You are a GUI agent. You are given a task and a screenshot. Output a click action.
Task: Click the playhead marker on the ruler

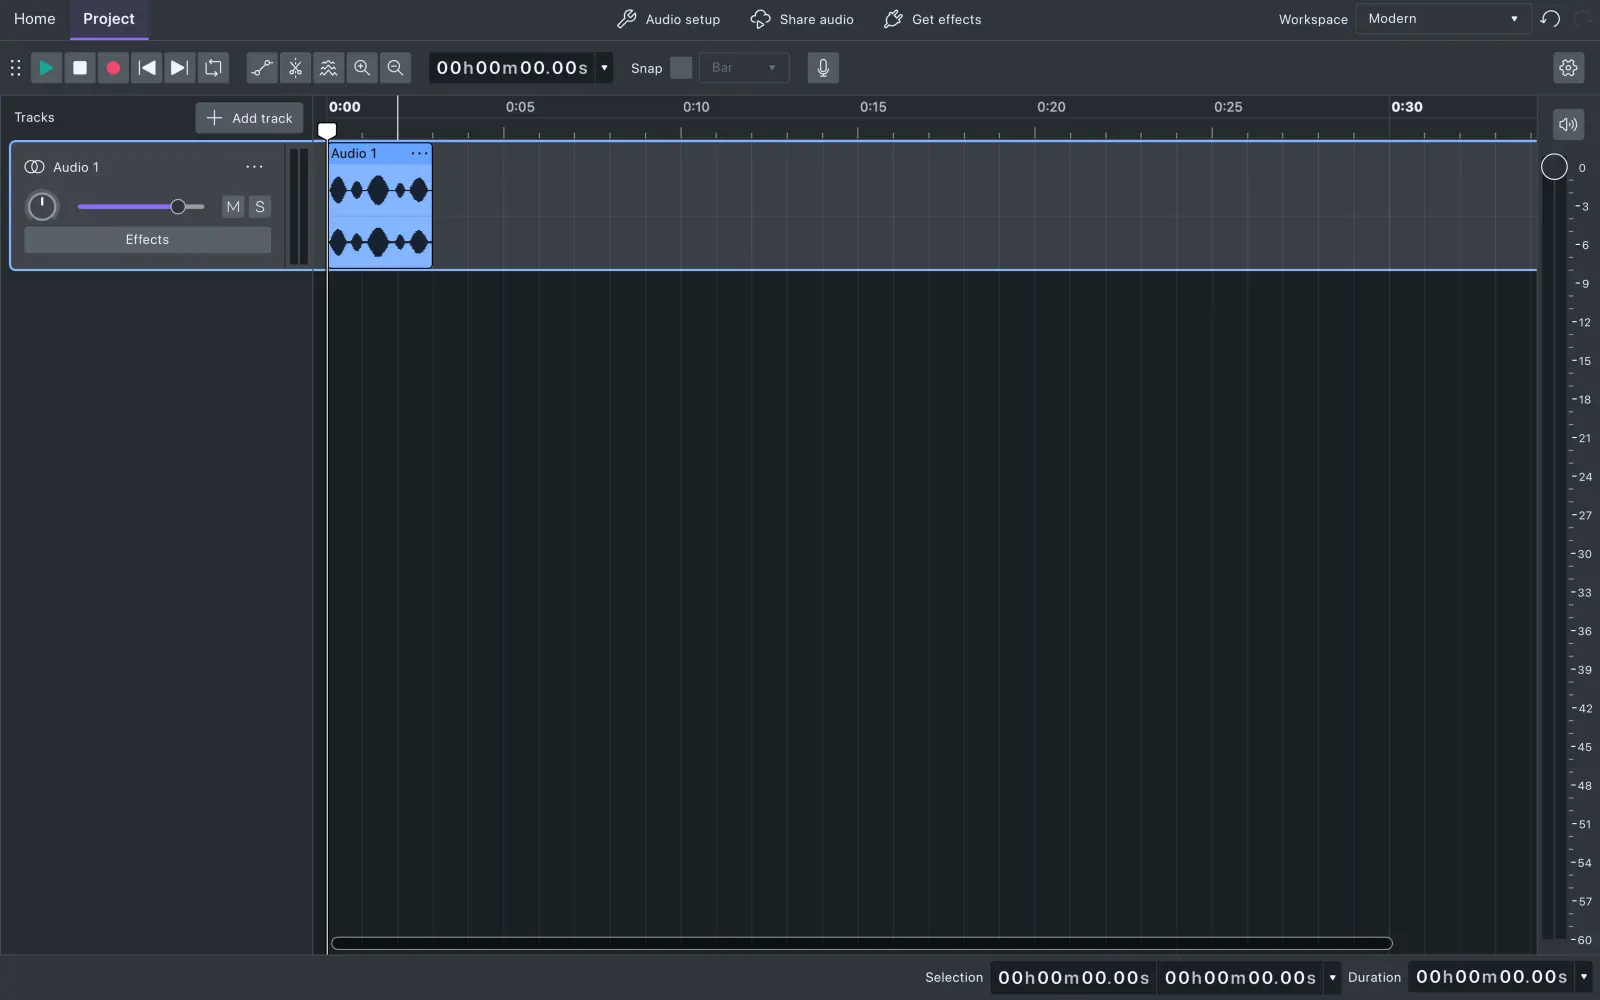coord(327,130)
